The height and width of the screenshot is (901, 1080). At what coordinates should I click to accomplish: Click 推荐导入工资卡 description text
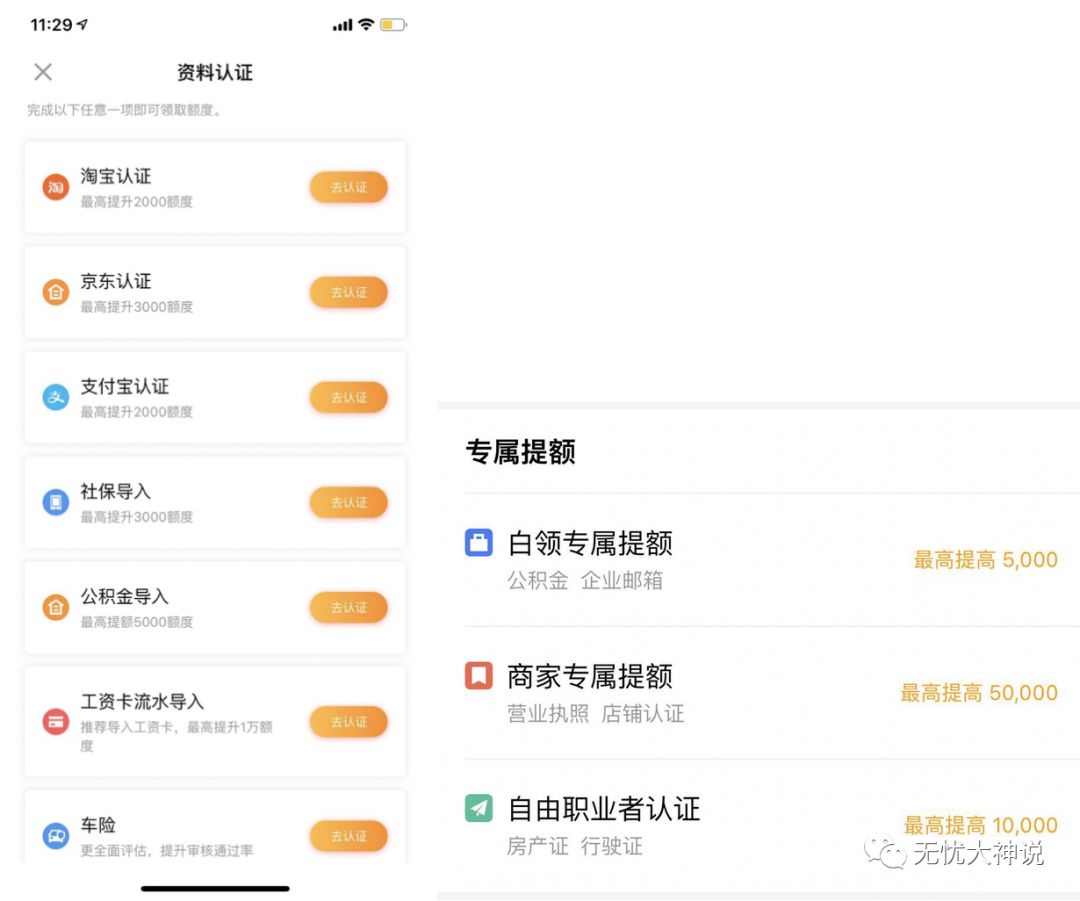[x=176, y=736]
